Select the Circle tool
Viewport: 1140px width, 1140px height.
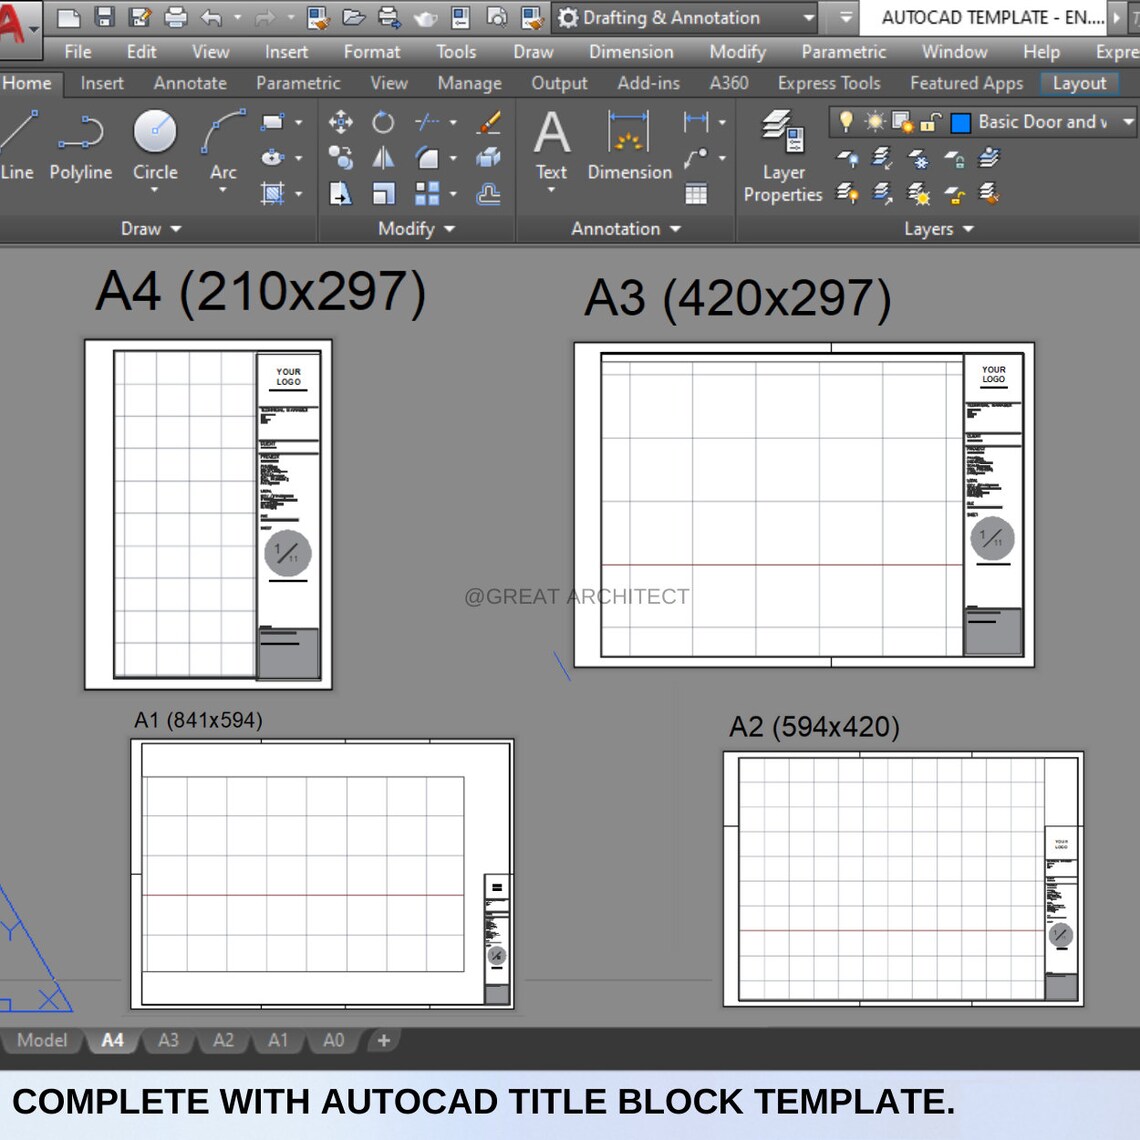click(x=155, y=130)
